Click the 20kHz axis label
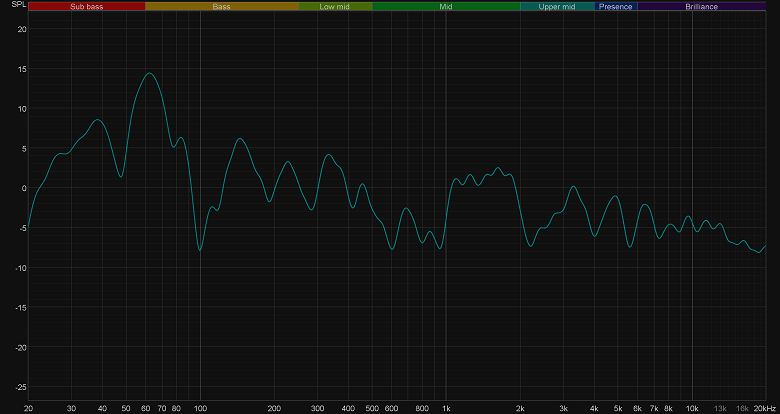780x414 pixels. (x=764, y=408)
